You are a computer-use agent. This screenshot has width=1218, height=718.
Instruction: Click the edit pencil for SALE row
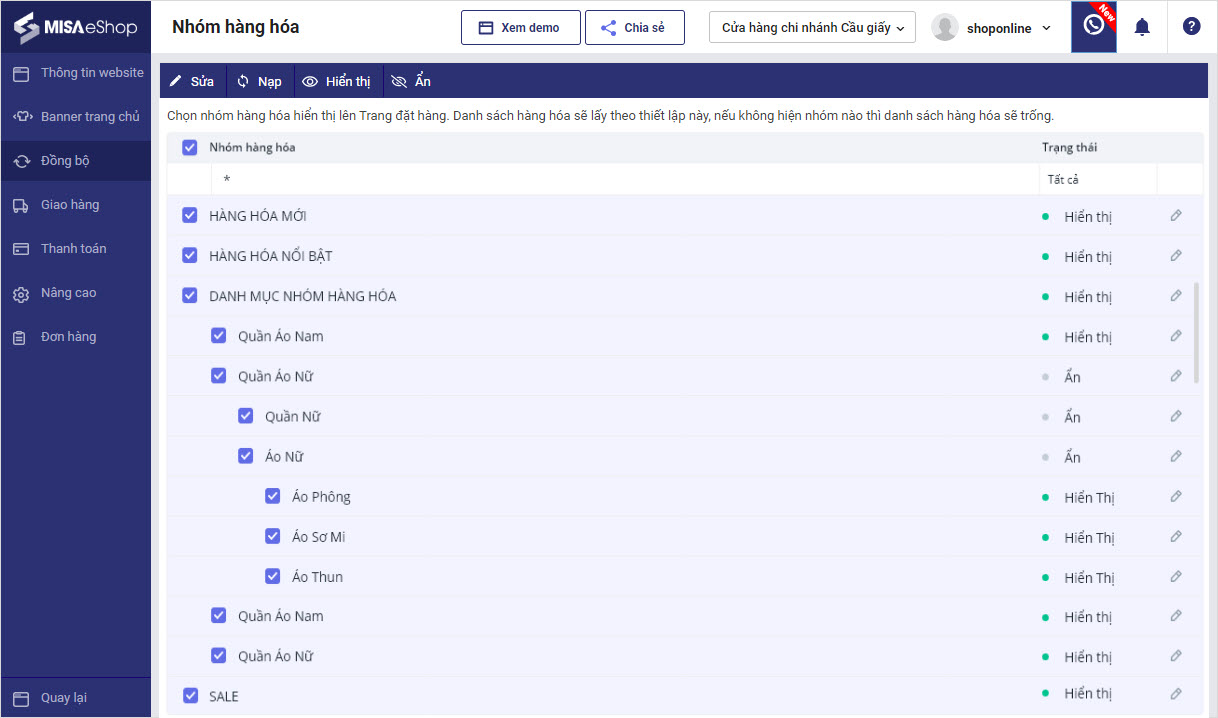click(1176, 694)
